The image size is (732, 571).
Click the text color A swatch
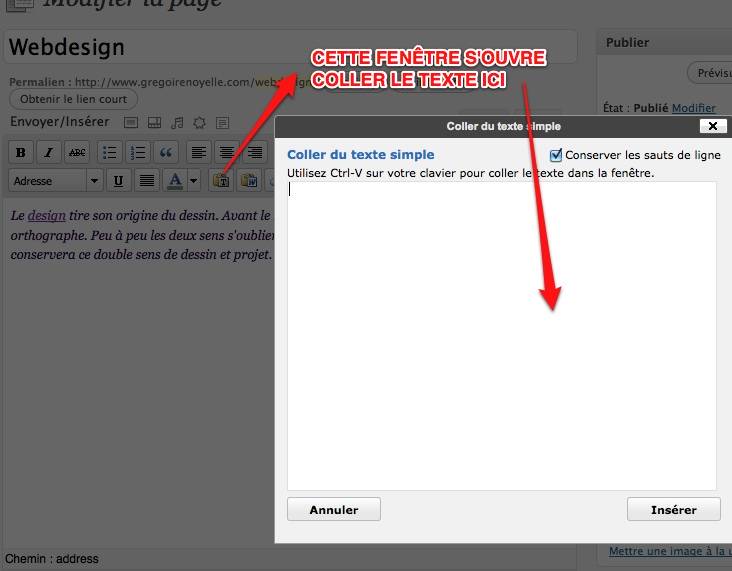point(175,181)
